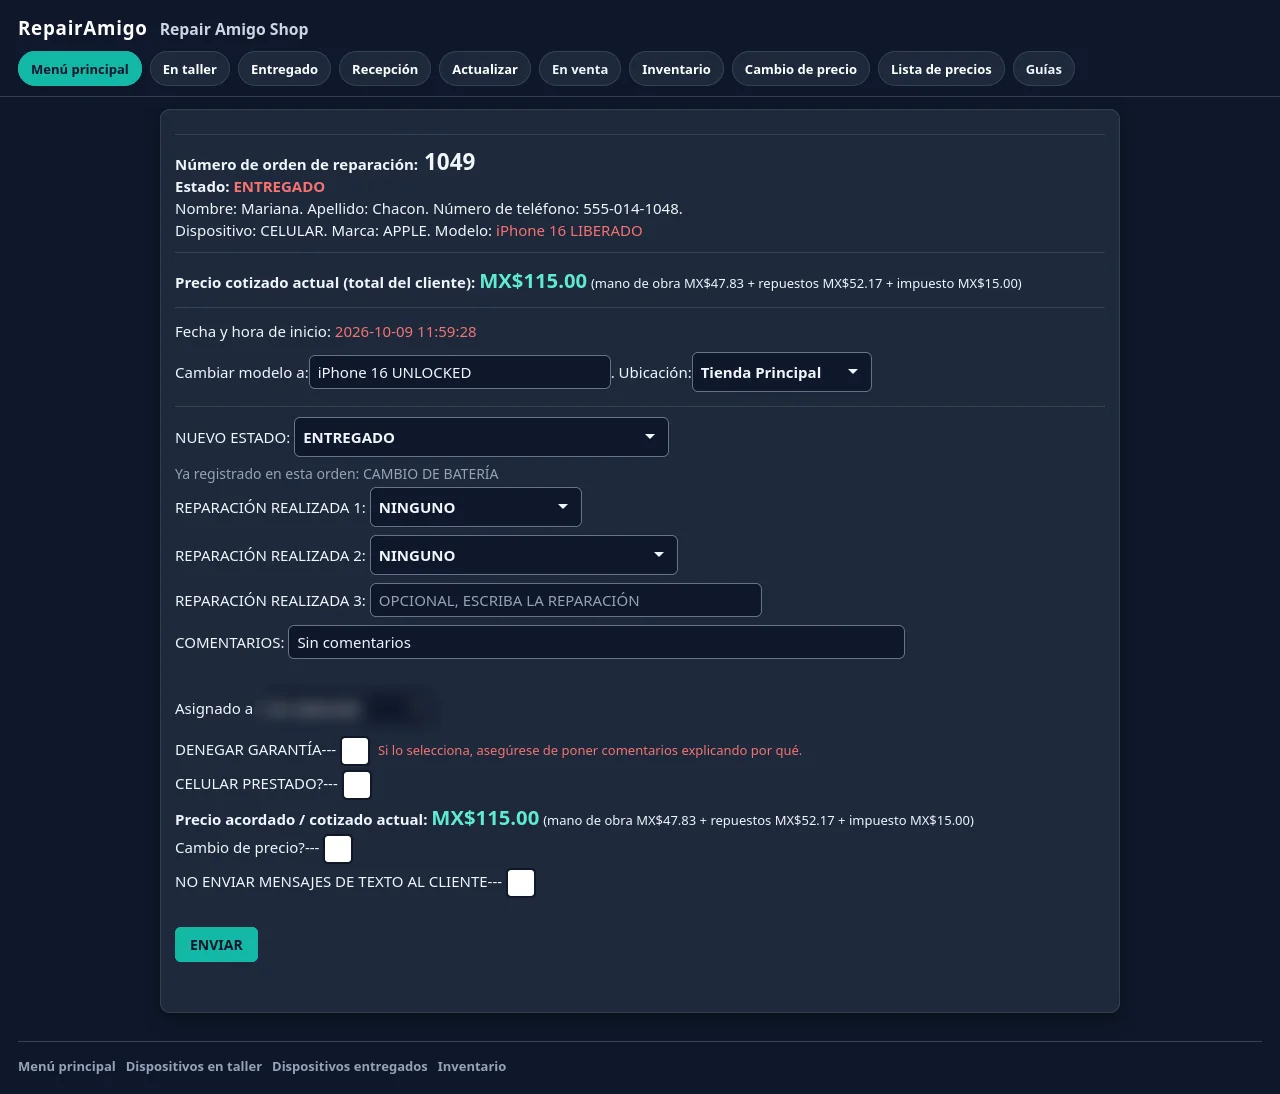This screenshot has height=1094, width=1280.
Task: Switch to Inventario tab in the top navigation
Action: 676,69
